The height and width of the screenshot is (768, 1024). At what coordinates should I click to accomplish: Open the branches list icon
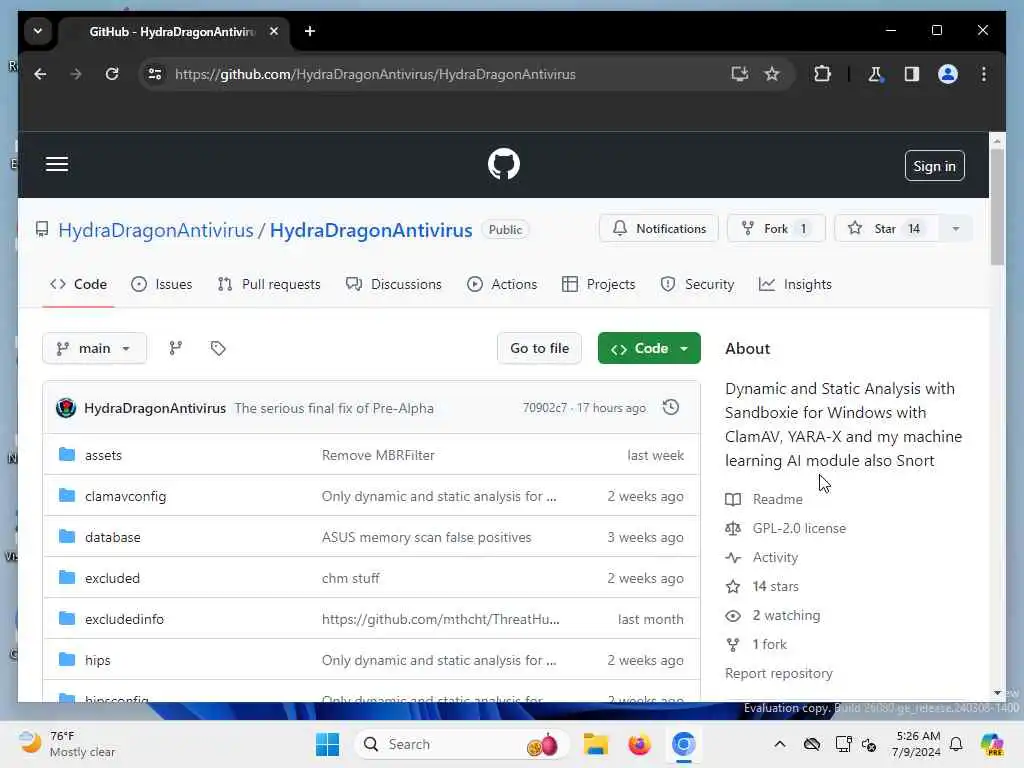click(176, 348)
